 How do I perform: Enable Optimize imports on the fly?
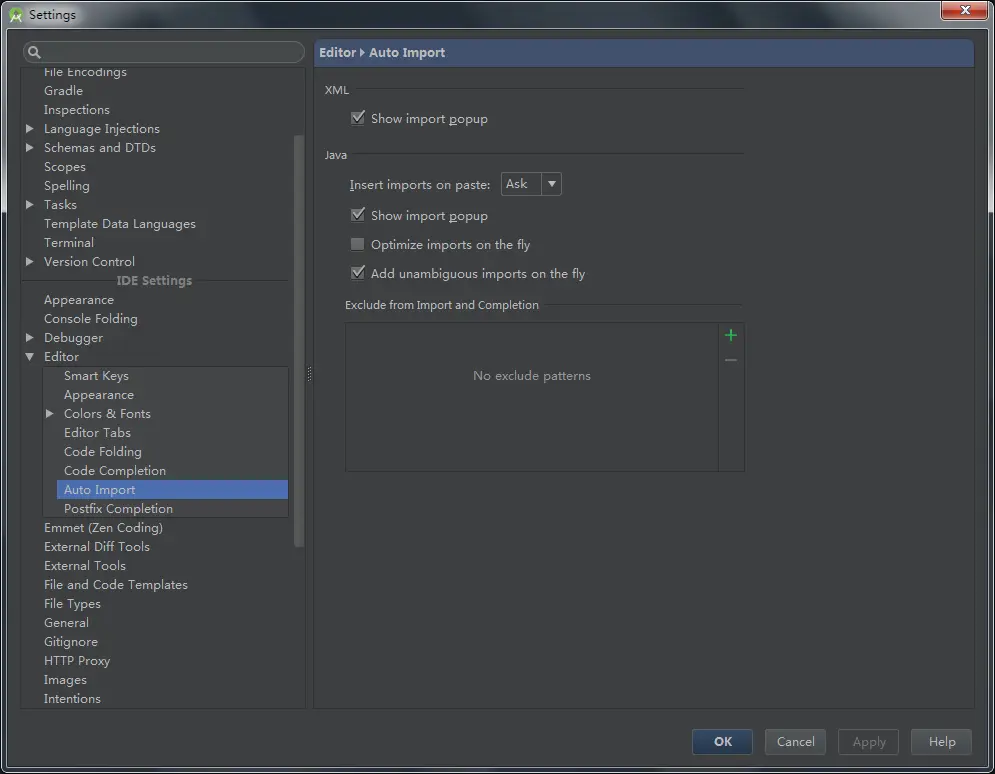tap(358, 244)
